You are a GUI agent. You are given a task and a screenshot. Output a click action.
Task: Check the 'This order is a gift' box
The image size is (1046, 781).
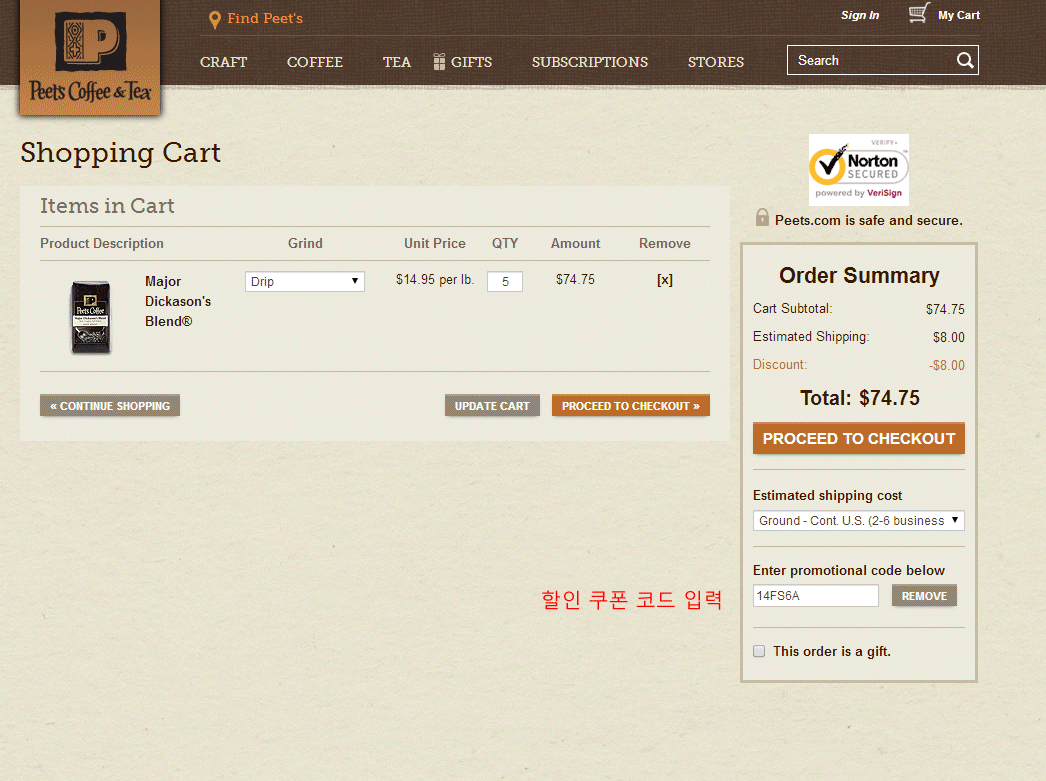(x=759, y=651)
